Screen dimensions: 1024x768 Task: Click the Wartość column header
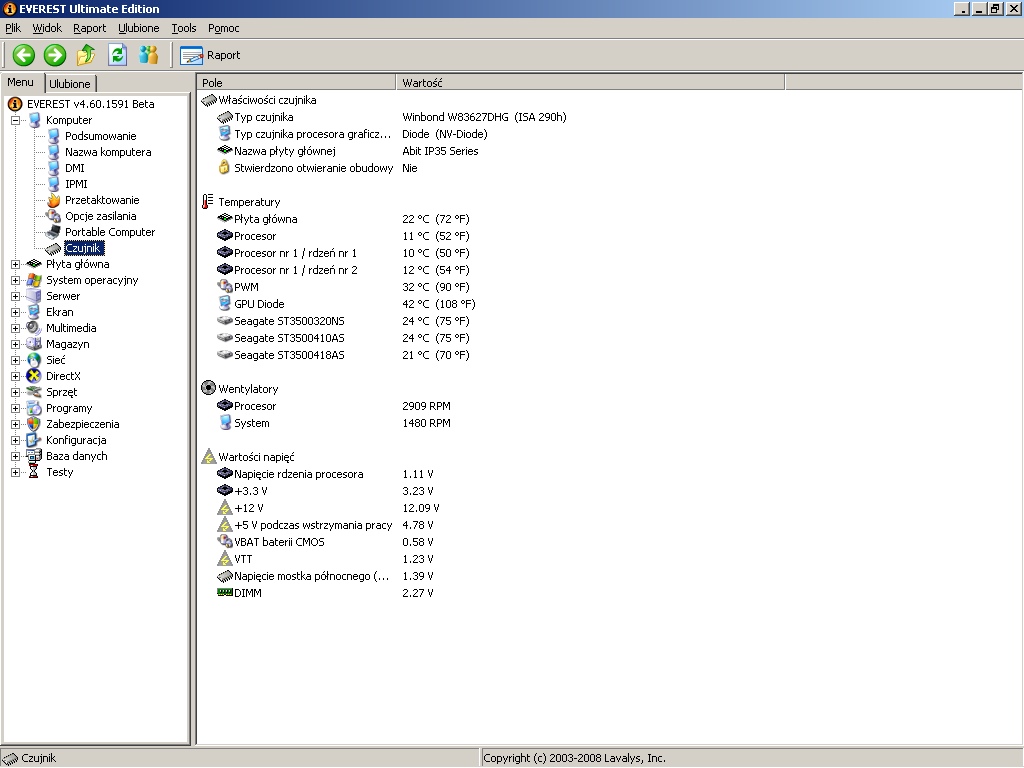[x=590, y=83]
